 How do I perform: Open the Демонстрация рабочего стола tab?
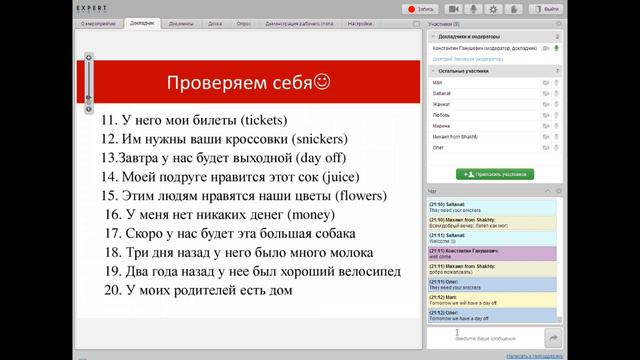pyautogui.click(x=299, y=24)
